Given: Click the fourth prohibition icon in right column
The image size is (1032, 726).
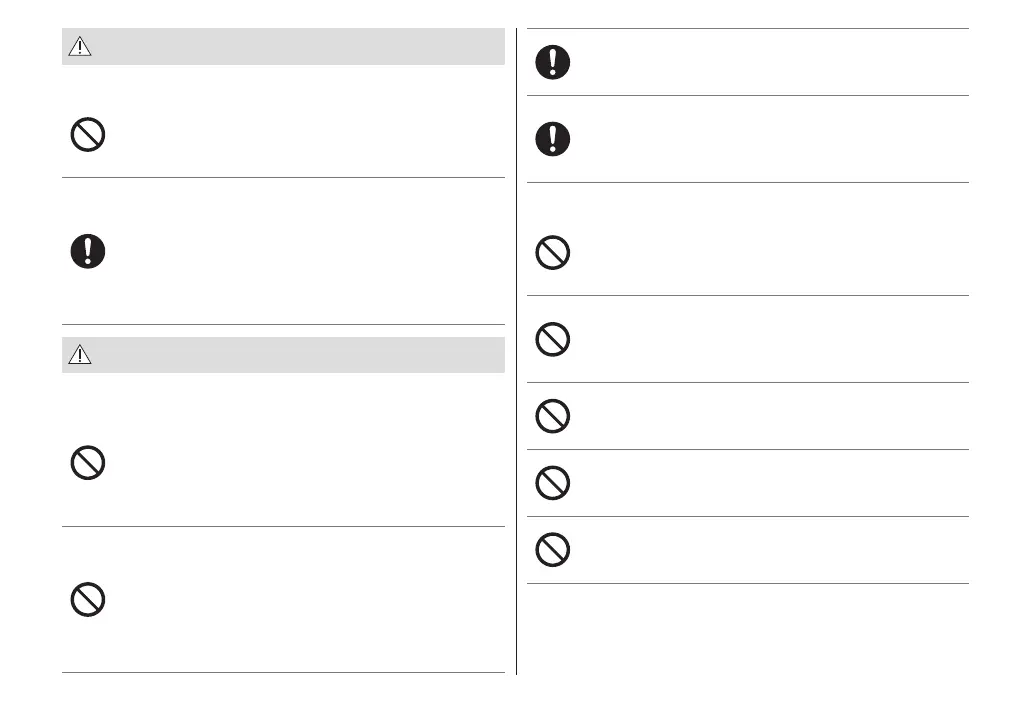Looking at the screenshot, I should coord(553,484).
